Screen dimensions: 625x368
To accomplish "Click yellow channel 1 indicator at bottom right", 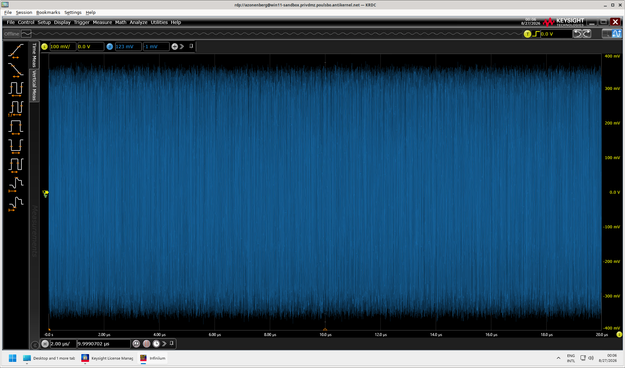I will click(x=619, y=334).
